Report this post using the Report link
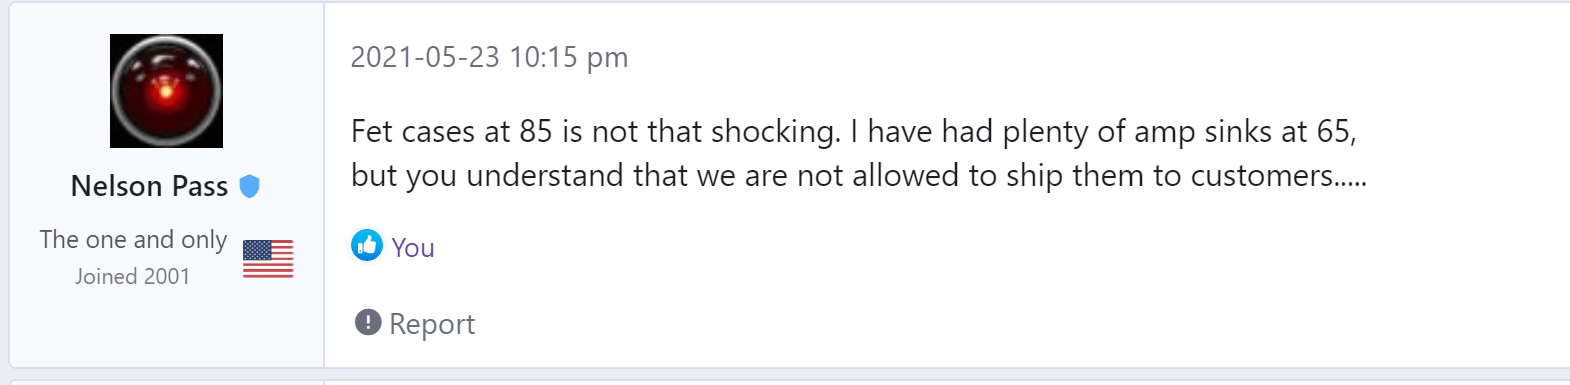The image size is (1570, 385). [x=432, y=324]
